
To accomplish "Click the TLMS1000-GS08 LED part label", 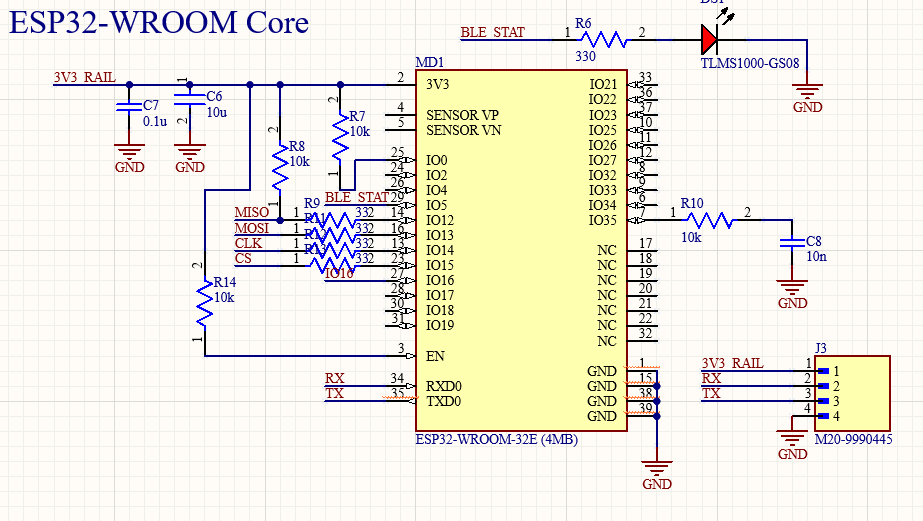I will (x=750, y=63).
